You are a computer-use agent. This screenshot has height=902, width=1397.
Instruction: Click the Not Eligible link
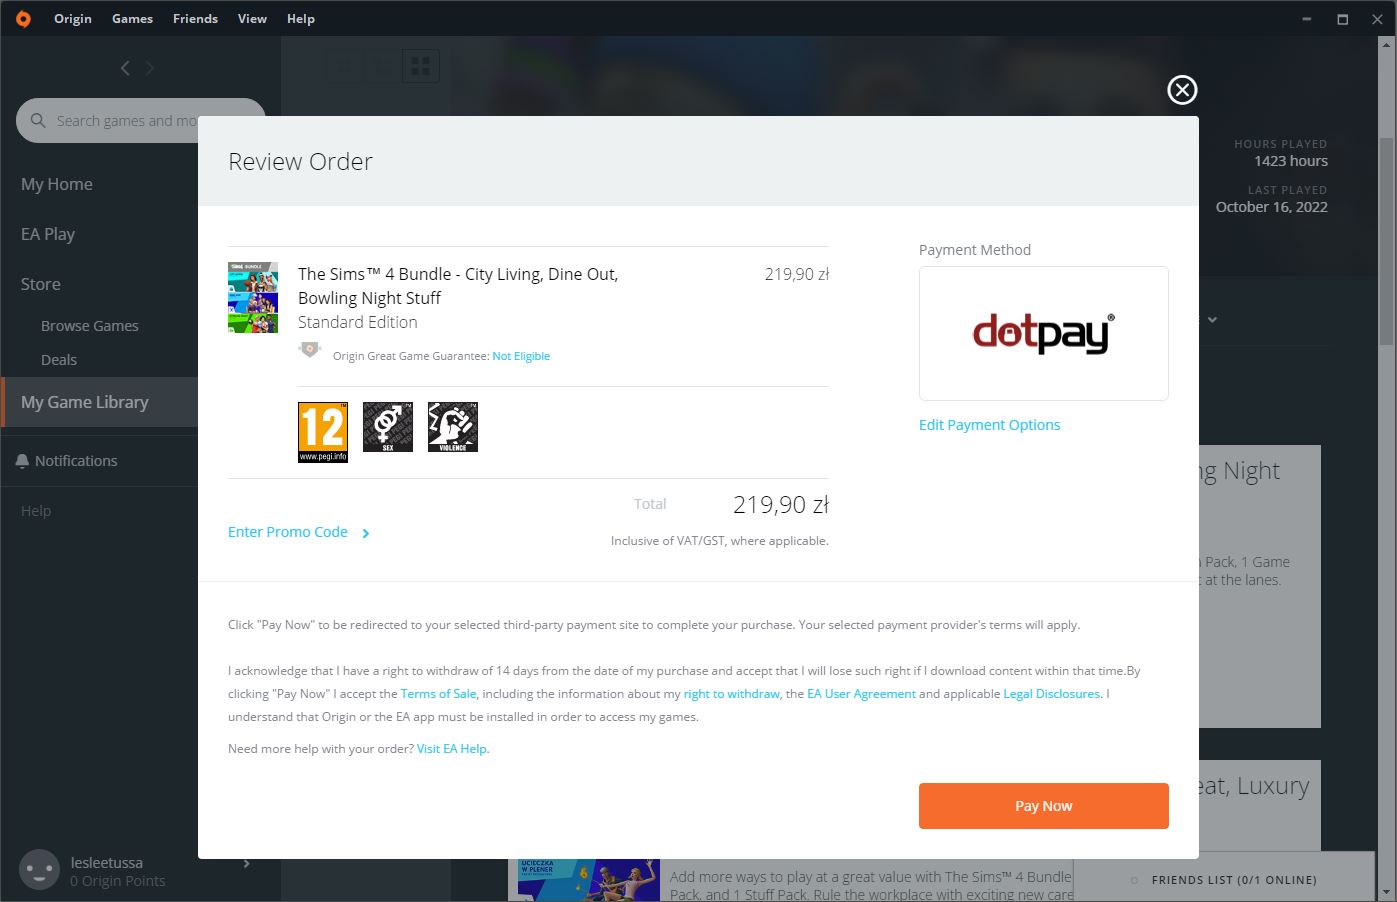pyautogui.click(x=521, y=356)
